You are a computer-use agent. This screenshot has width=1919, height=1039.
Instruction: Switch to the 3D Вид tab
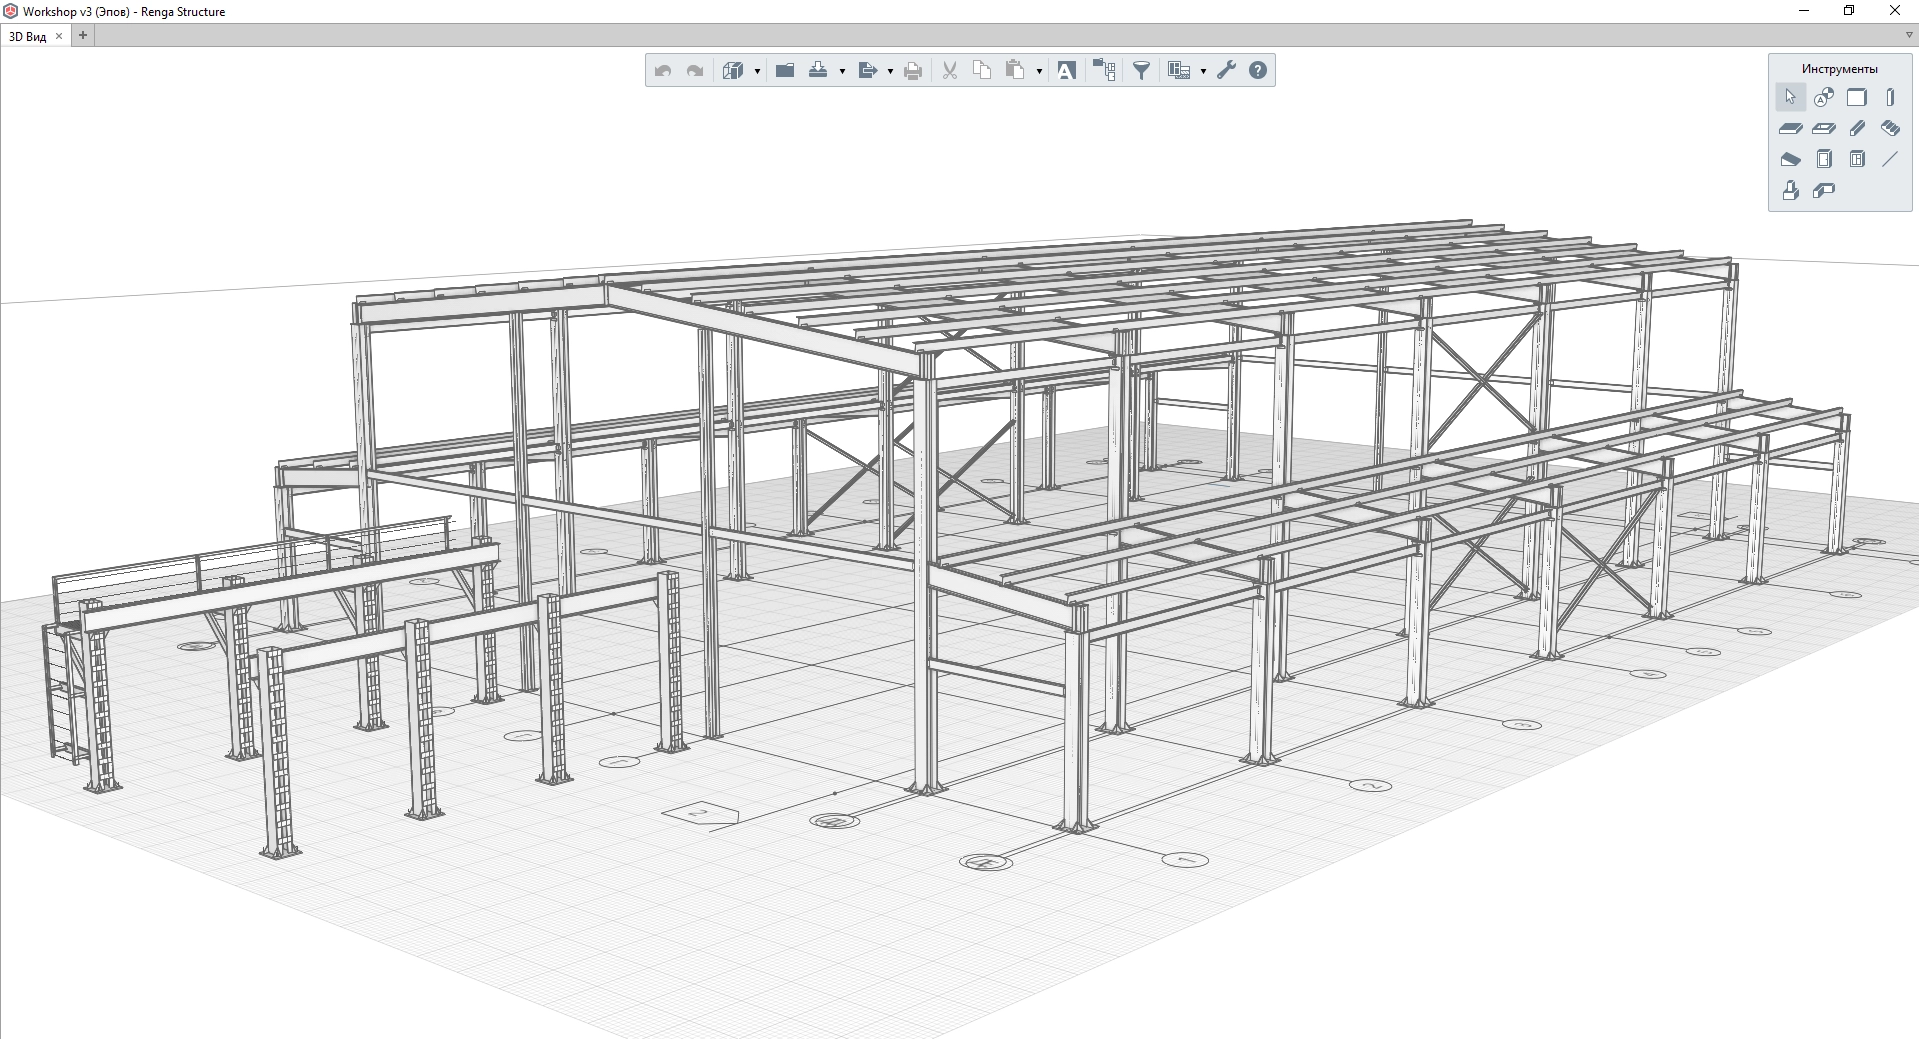pos(28,36)
